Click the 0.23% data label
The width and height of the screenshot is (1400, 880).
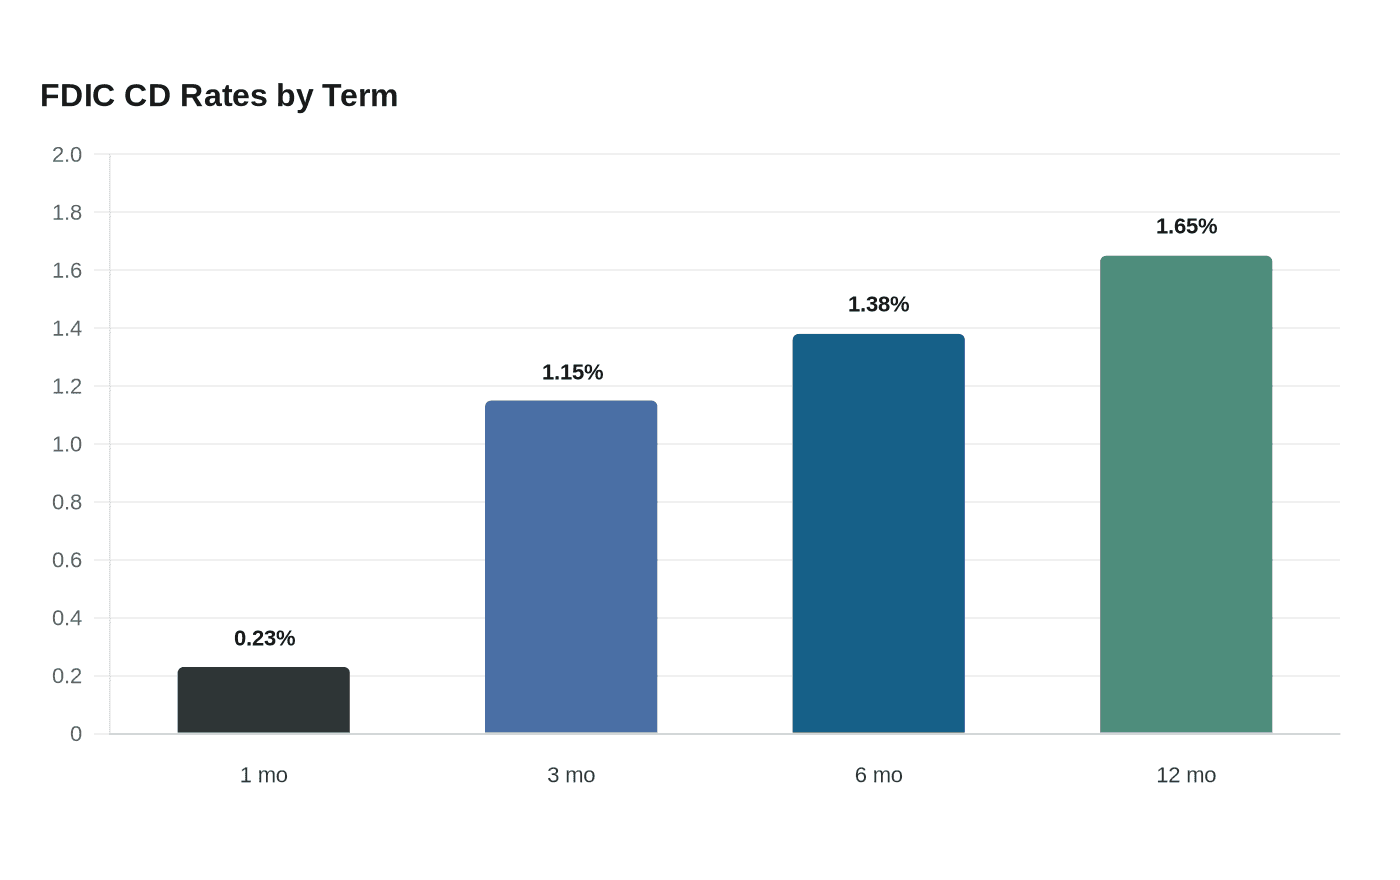(264, 638)
